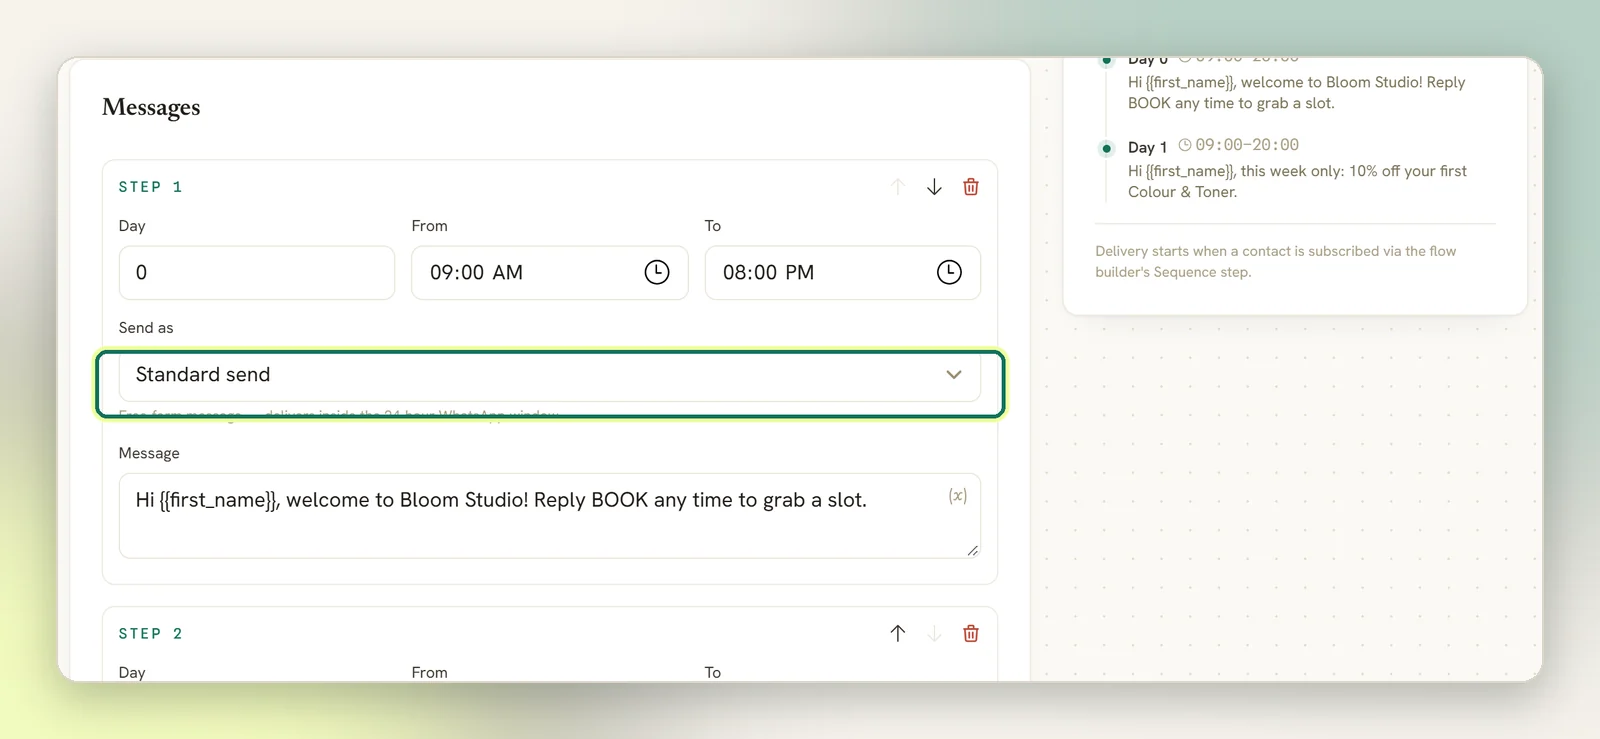Click into the Step 1 Message textarea

tap(550, 516)
